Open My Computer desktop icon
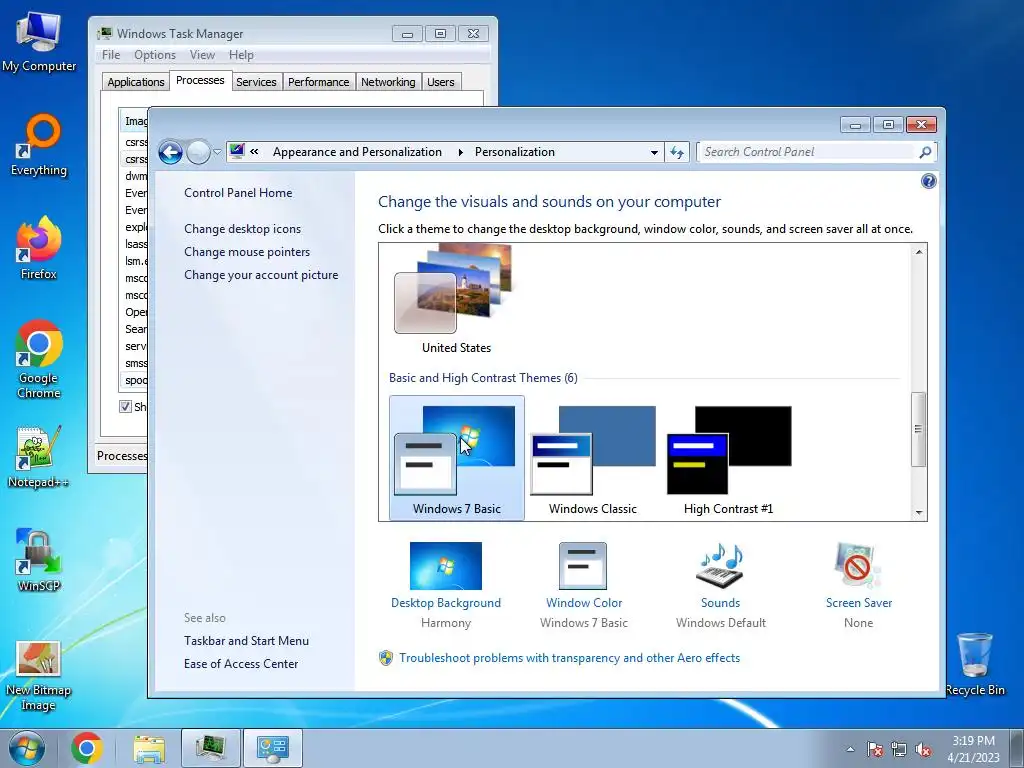1024x768 pixels. click(39, 42)
